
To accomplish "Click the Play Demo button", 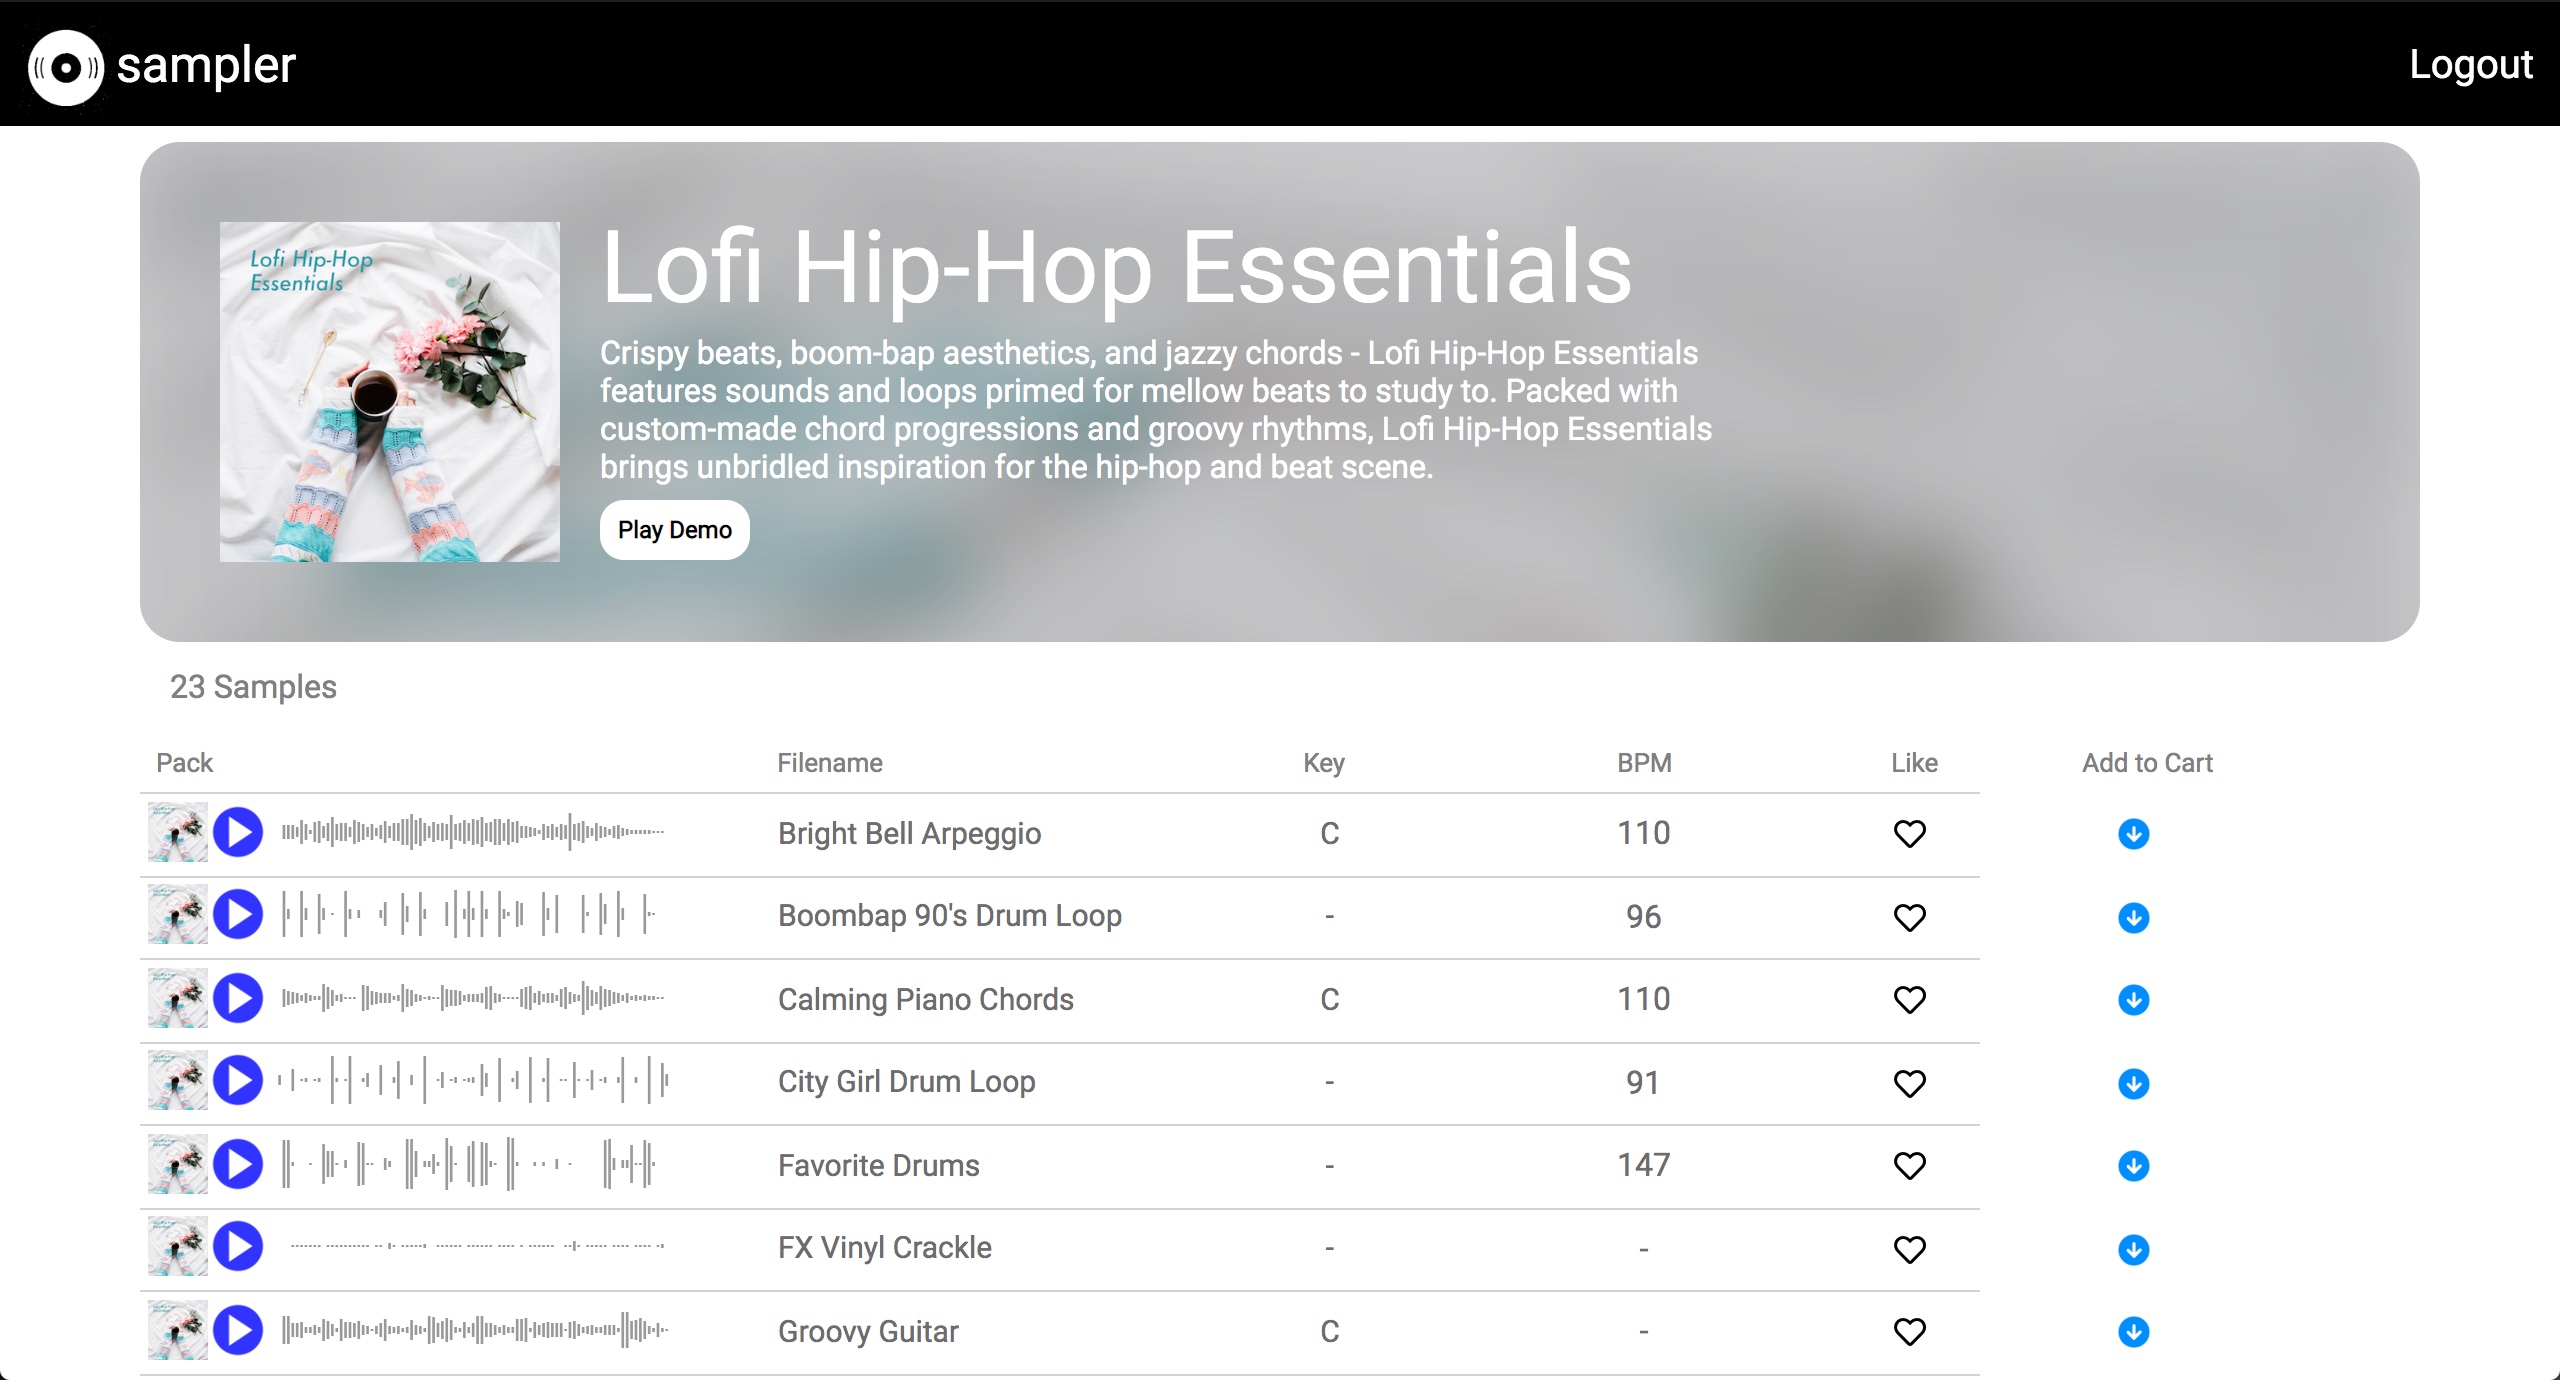I will [675, 530].
